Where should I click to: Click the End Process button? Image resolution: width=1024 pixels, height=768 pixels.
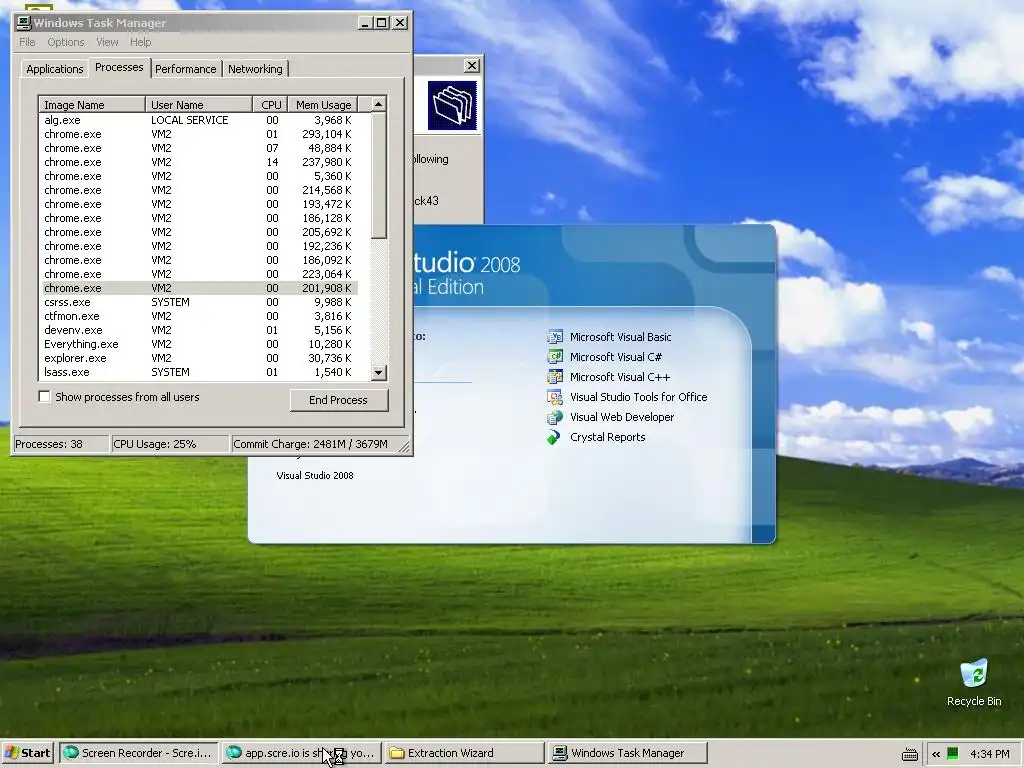click(x=338, y=400)
